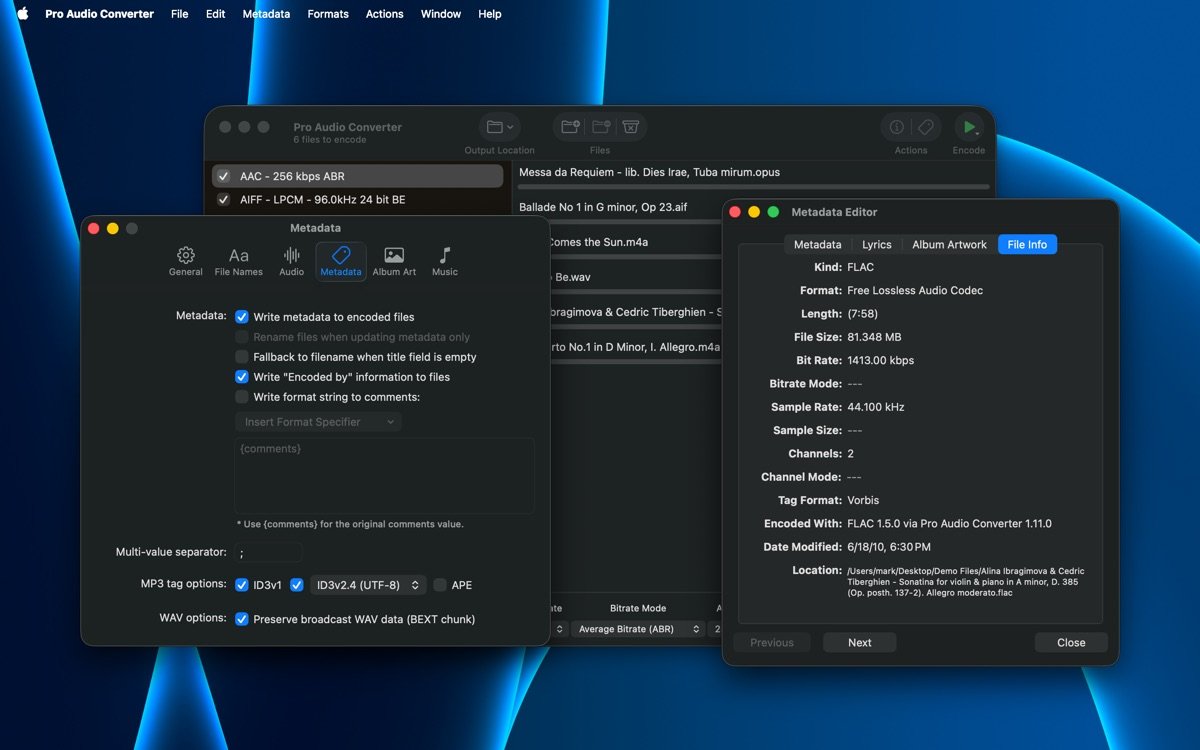Image resolution: width=1200 pixels, height=750 pixels.
Task: Open the Pro Audio Converter app menu
Action: (99, 14)
